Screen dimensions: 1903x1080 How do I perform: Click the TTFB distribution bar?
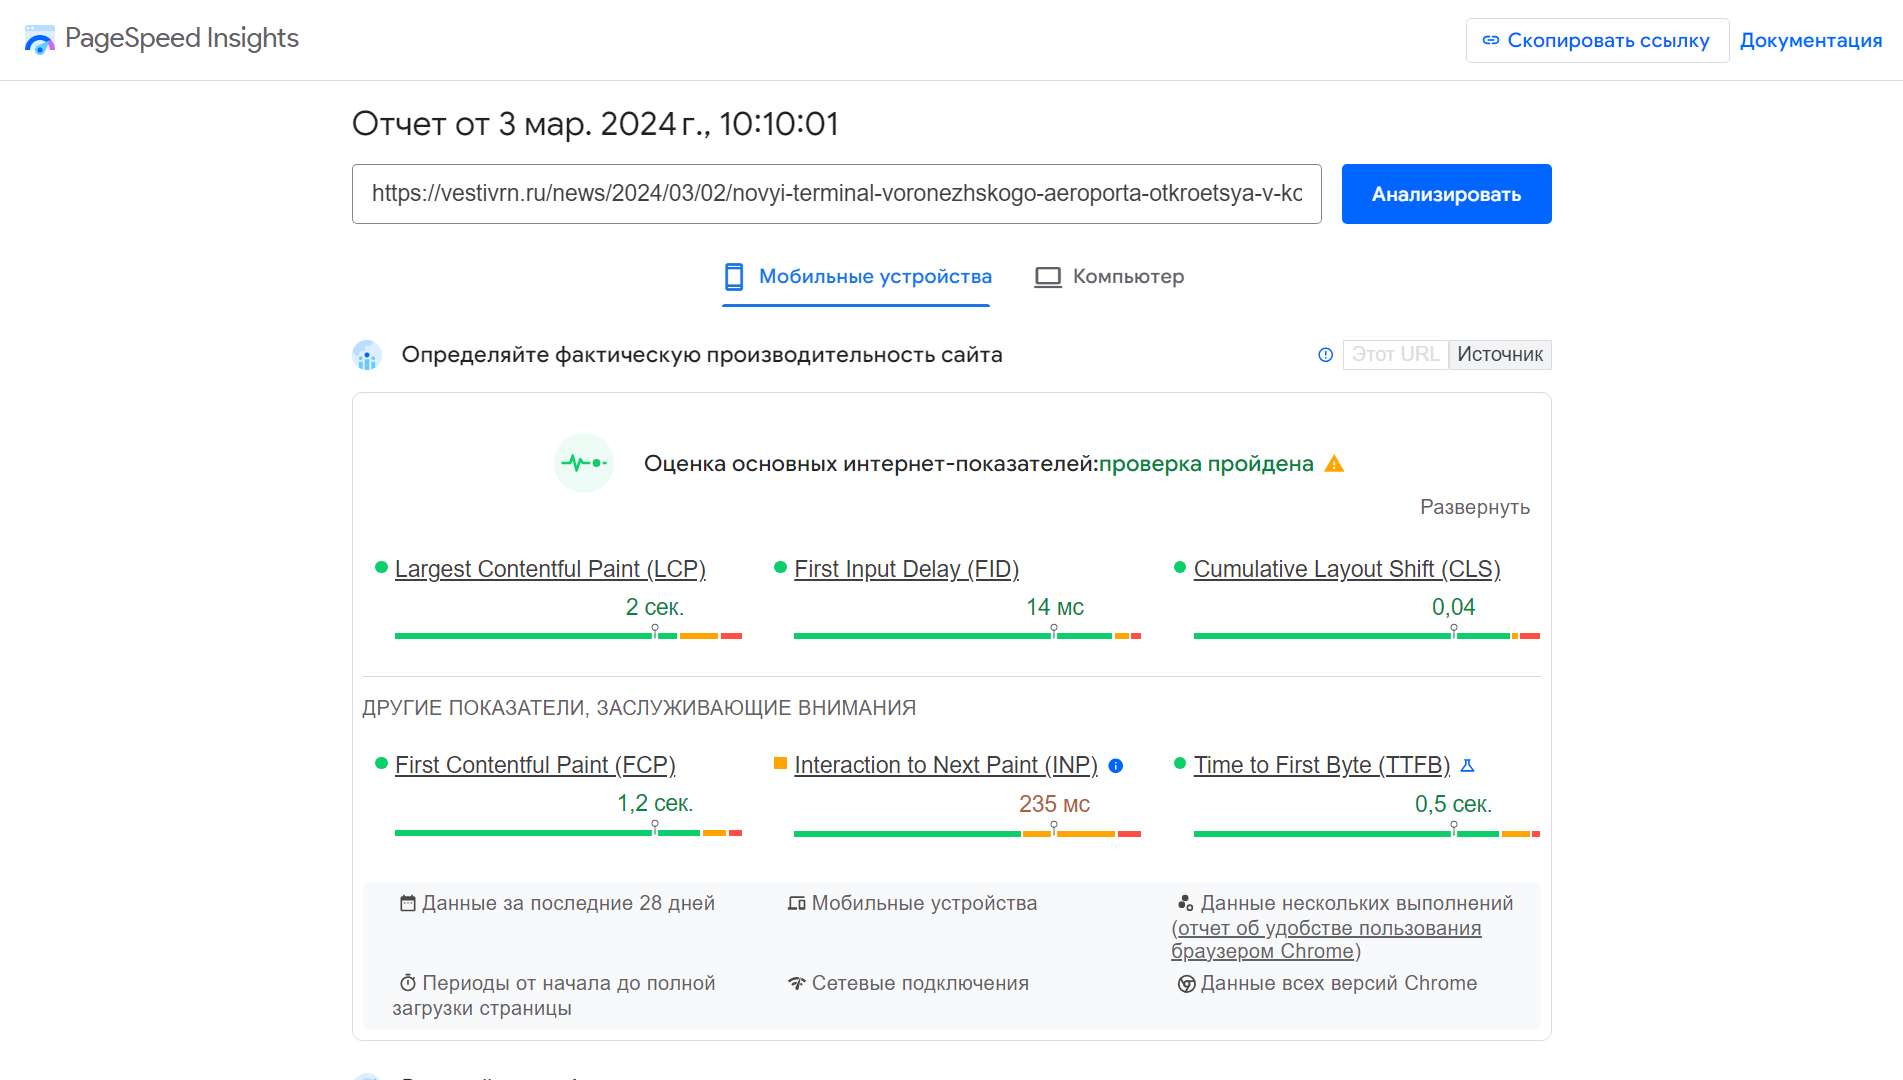coord(1367,834)
